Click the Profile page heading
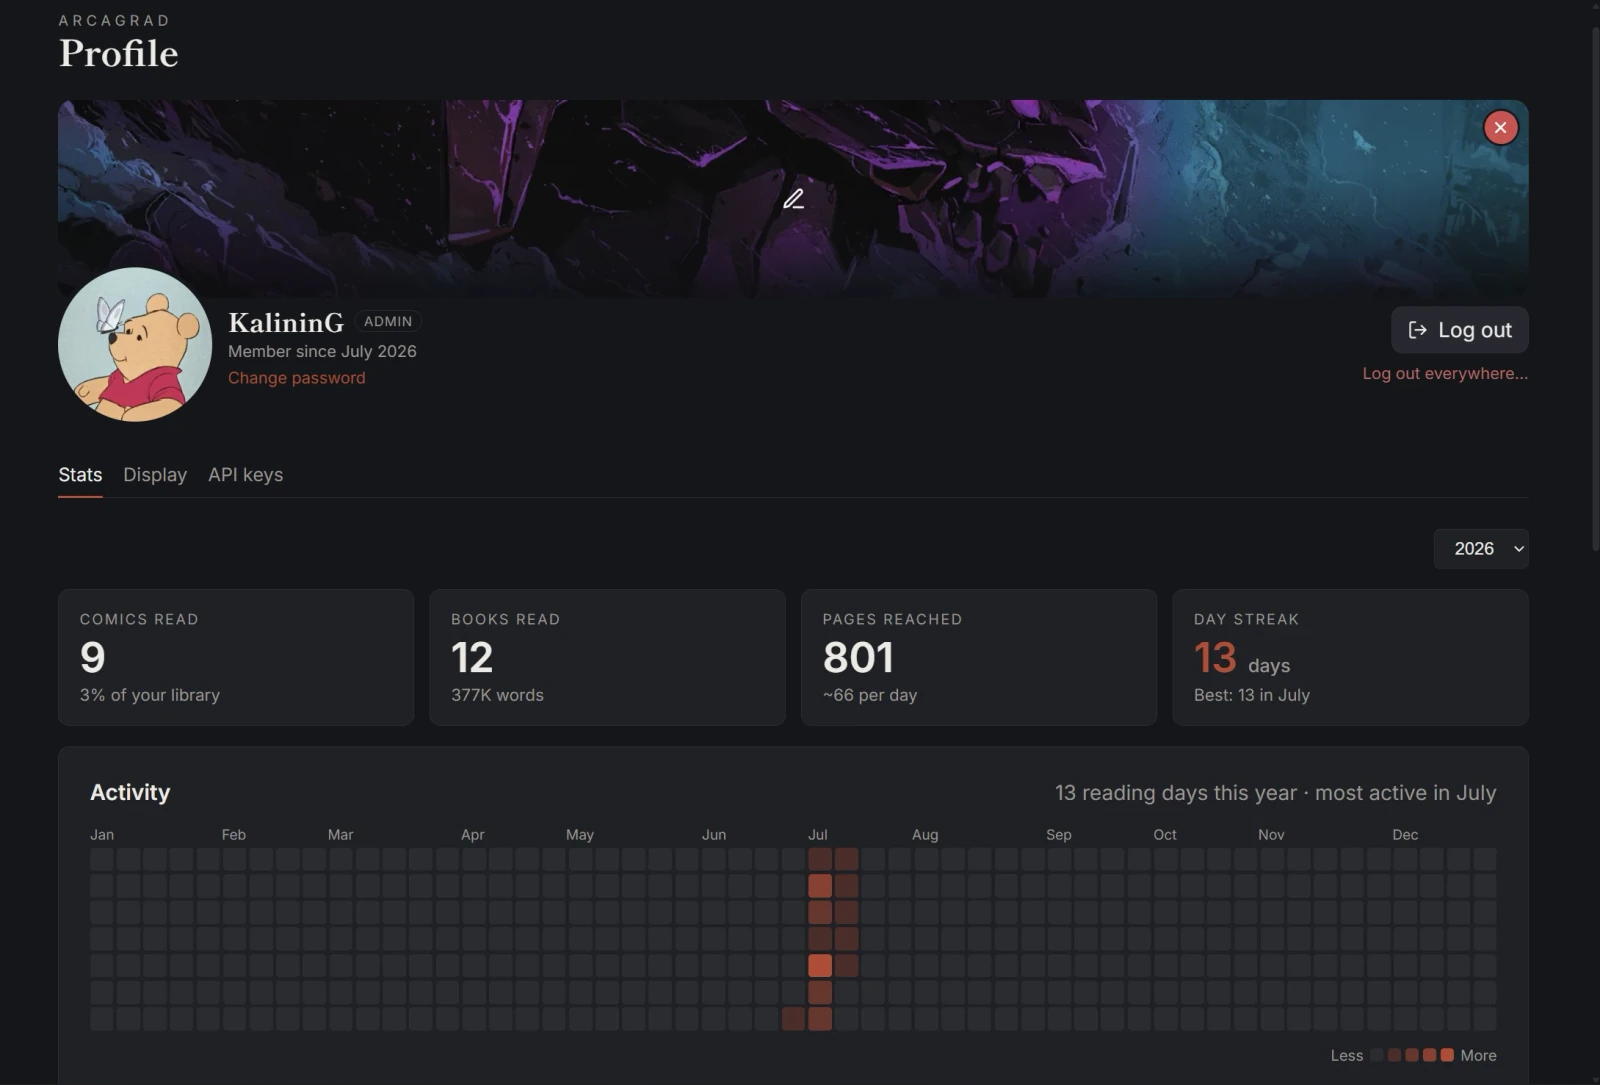This screenshot has height=1085, width=1600. click(118, 53)
